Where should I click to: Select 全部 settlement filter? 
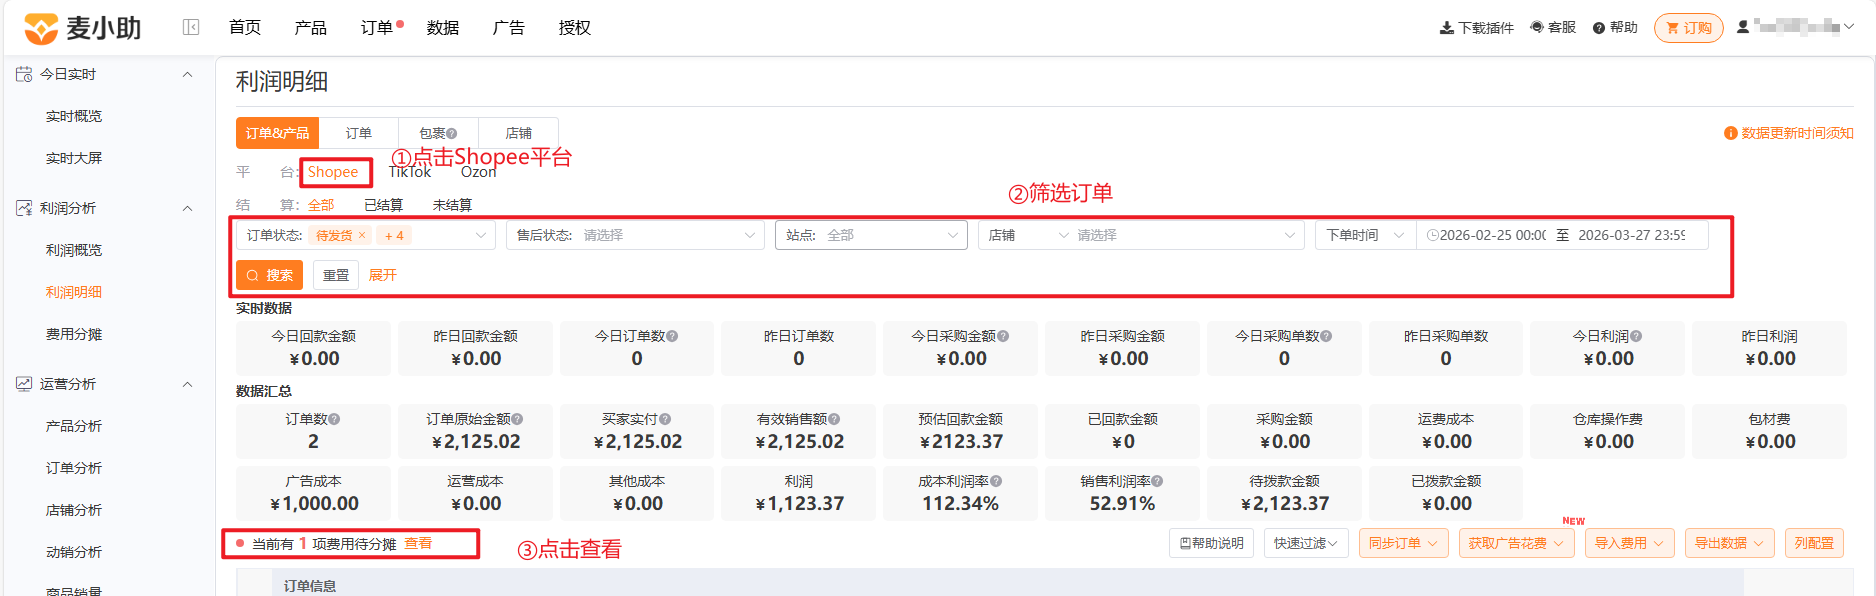pyautogui.click(x=321, y=205)
